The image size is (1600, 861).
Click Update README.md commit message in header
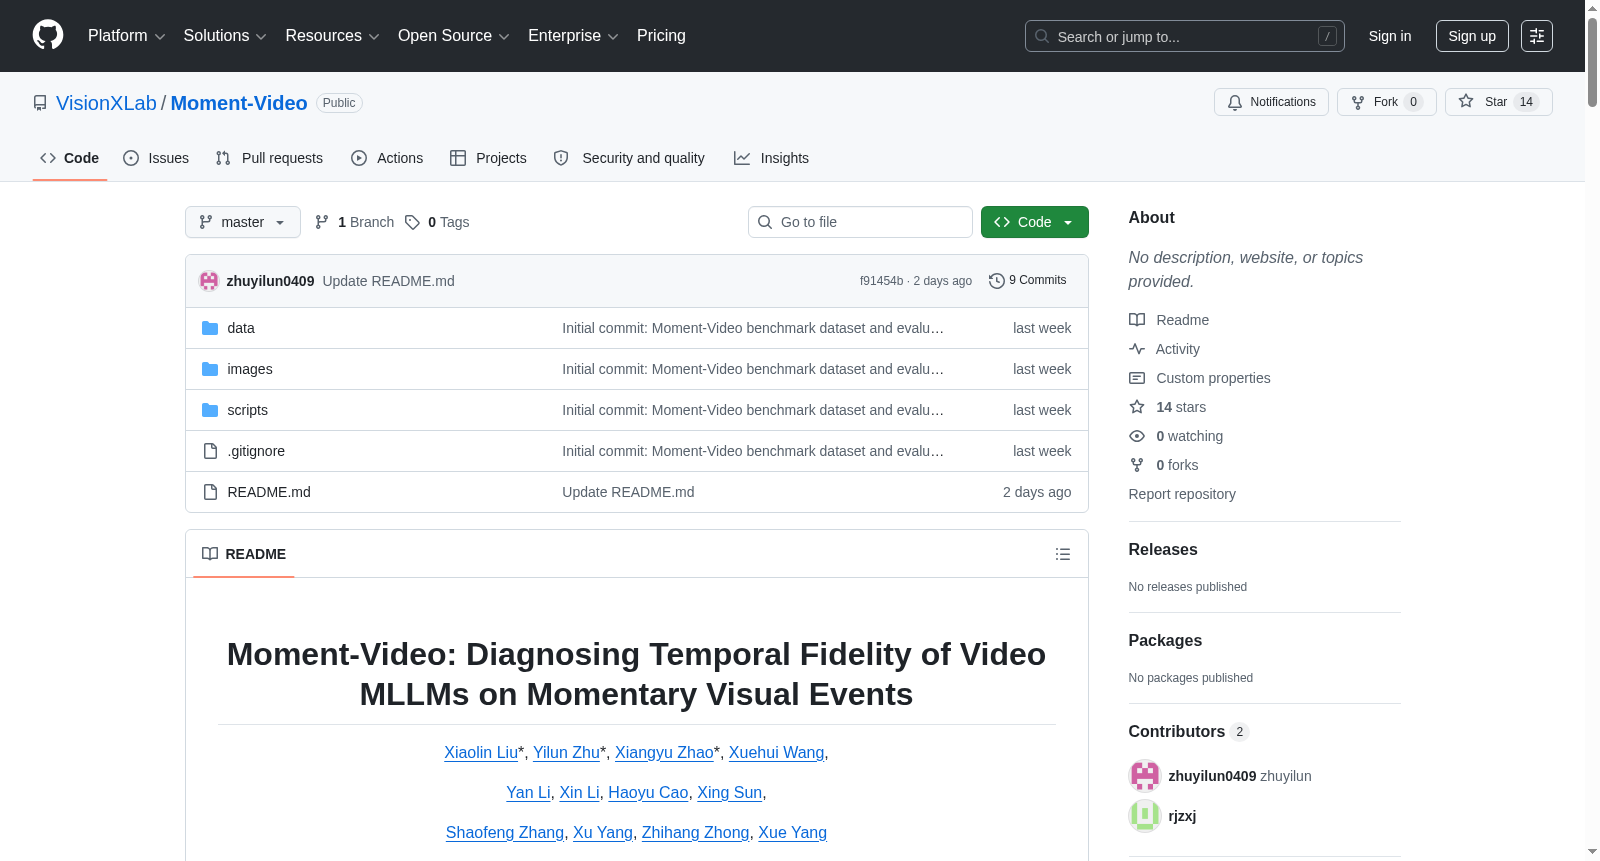[388, 281]
